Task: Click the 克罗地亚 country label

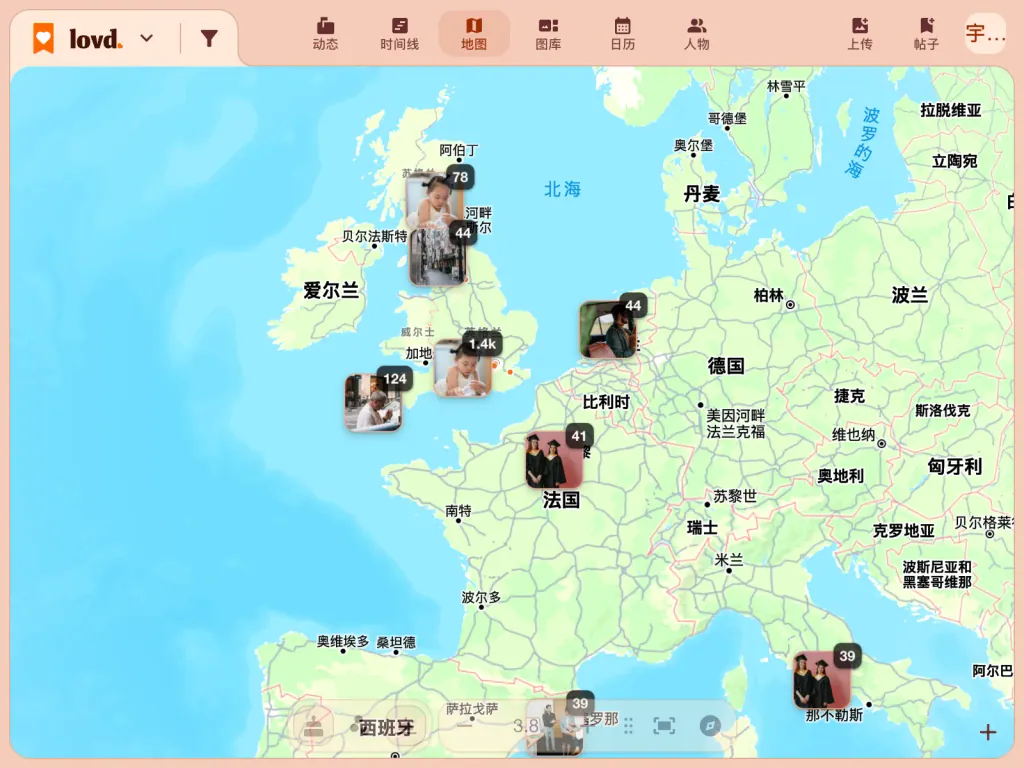Action: (904, 531)
